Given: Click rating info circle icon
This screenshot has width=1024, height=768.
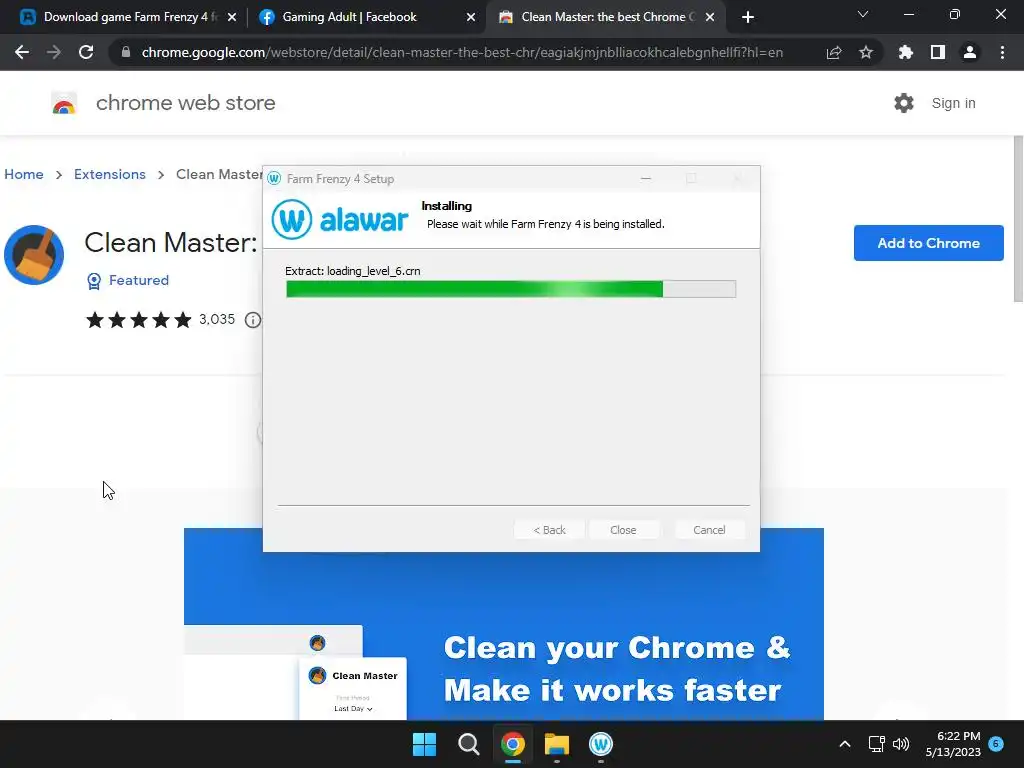Looking at the screenshot, I should click(x=253, y=320).
